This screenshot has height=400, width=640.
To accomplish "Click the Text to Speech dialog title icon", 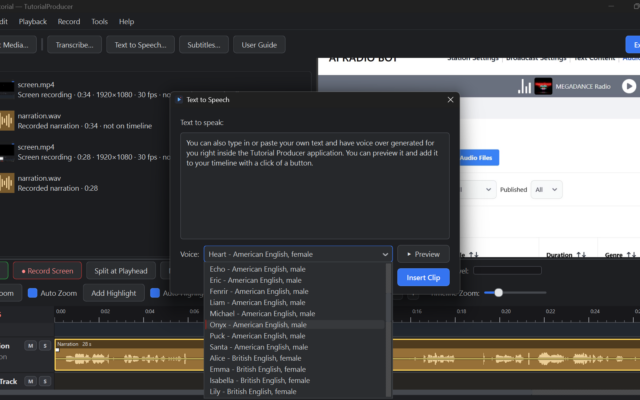I will pos(179,100).
